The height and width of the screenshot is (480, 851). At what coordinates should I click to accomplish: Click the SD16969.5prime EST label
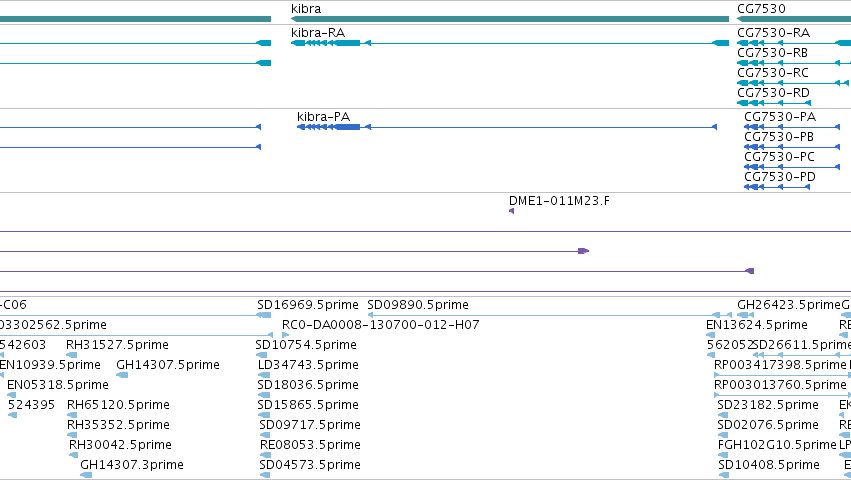308,305
